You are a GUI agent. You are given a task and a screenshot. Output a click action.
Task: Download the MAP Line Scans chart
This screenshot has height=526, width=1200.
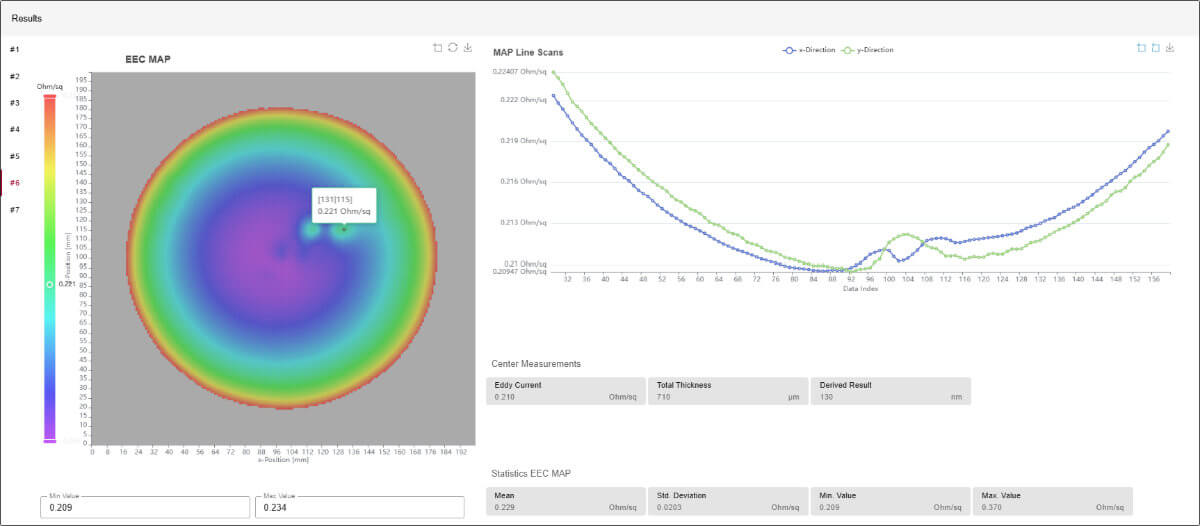coord(1170,47)
